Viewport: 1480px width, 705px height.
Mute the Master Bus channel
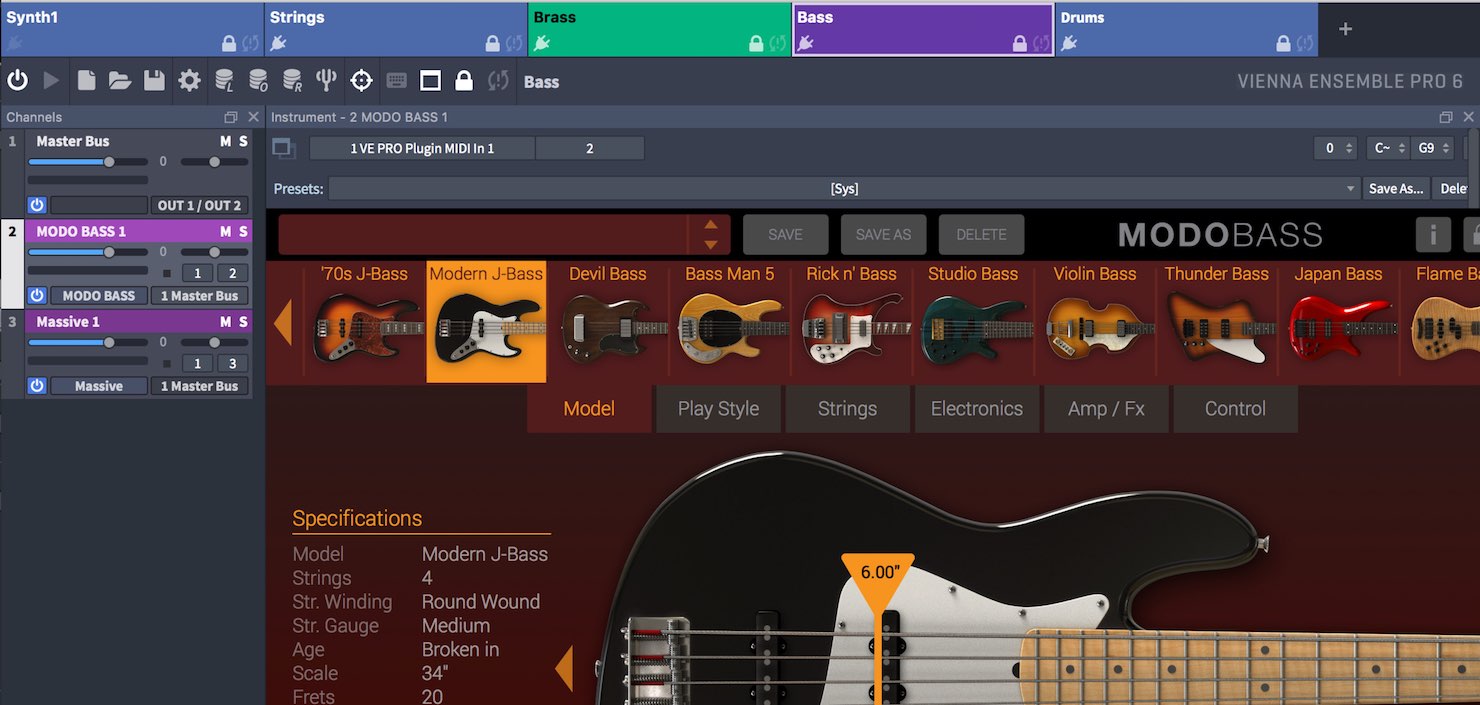click(x=225, y=141)
